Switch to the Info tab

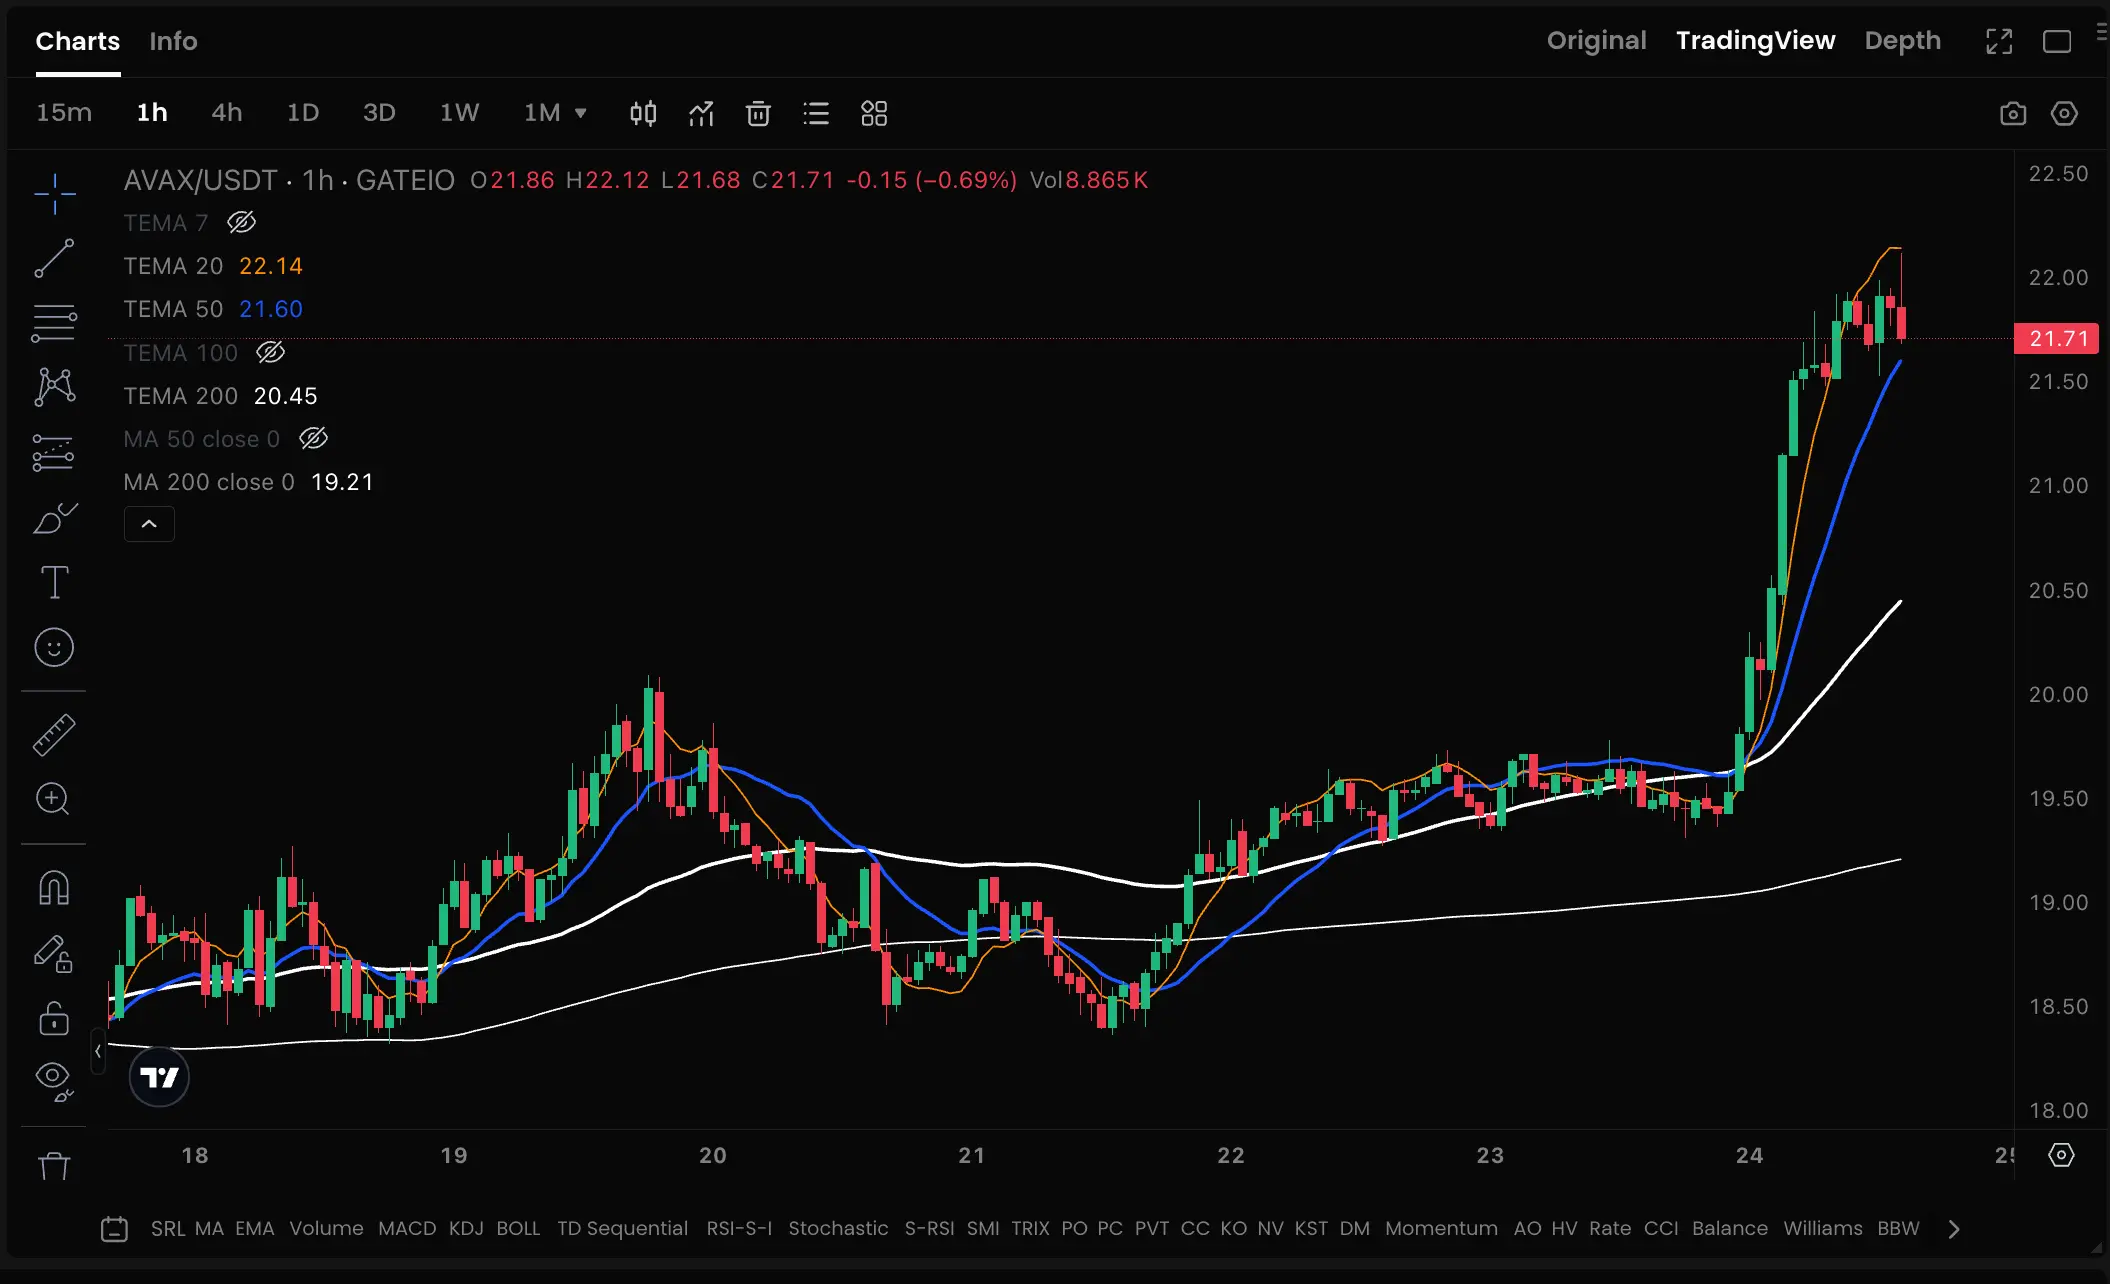point(173,41)
